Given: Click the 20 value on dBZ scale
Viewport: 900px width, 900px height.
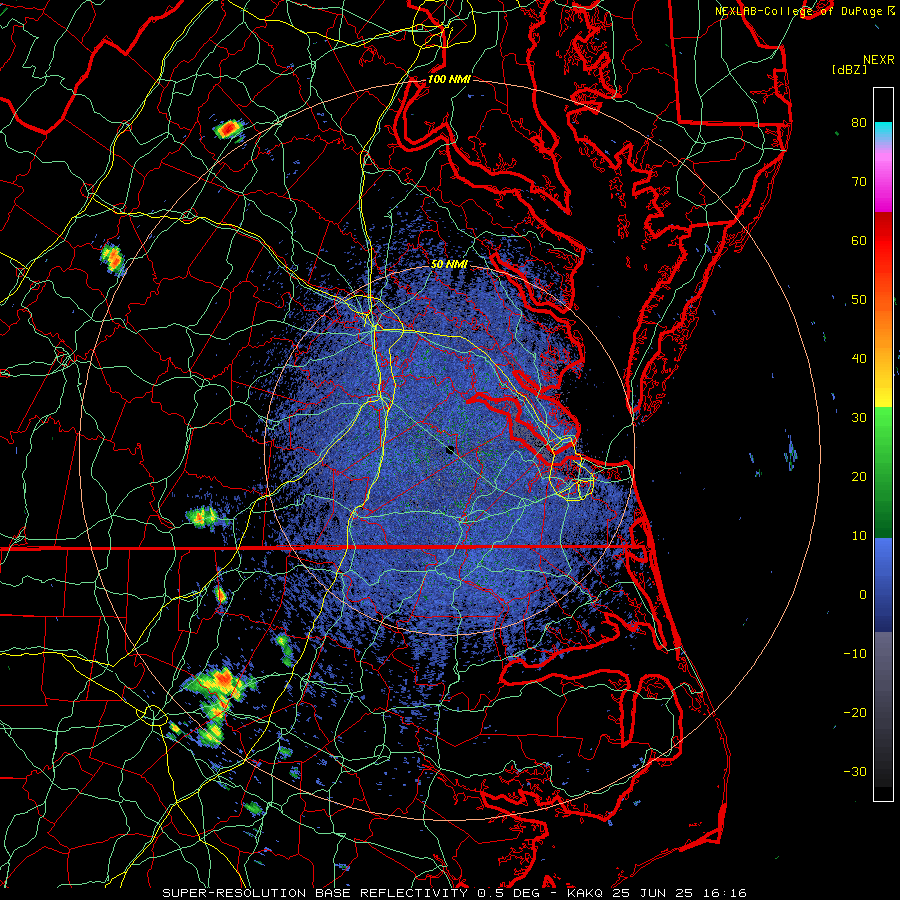Looking at the screenshot, I should click(859, 476).
